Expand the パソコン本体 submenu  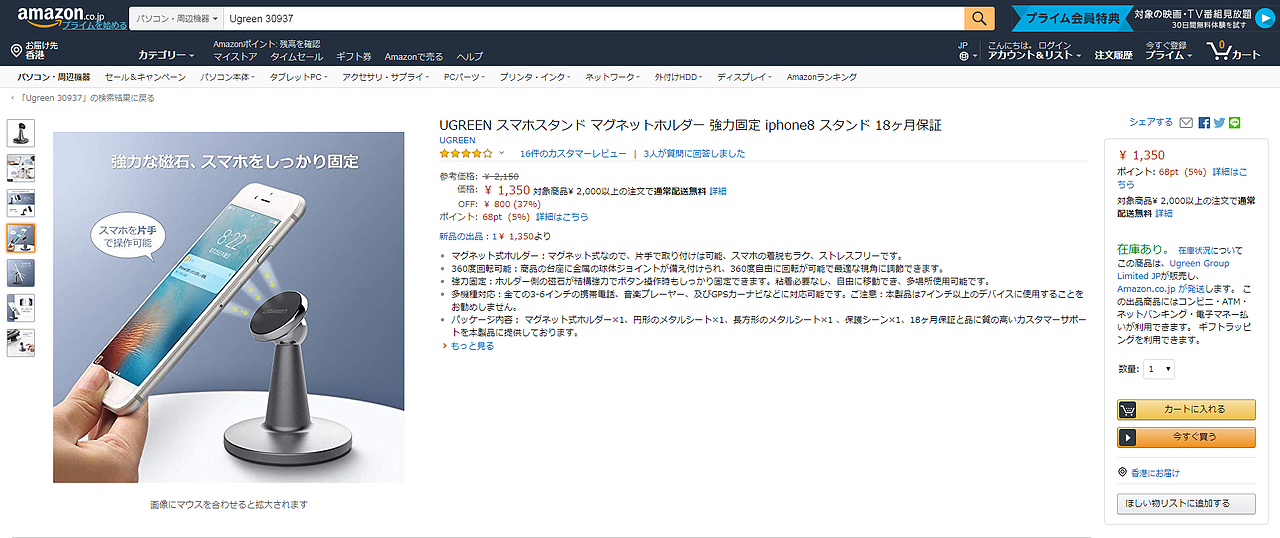(226, 77)
